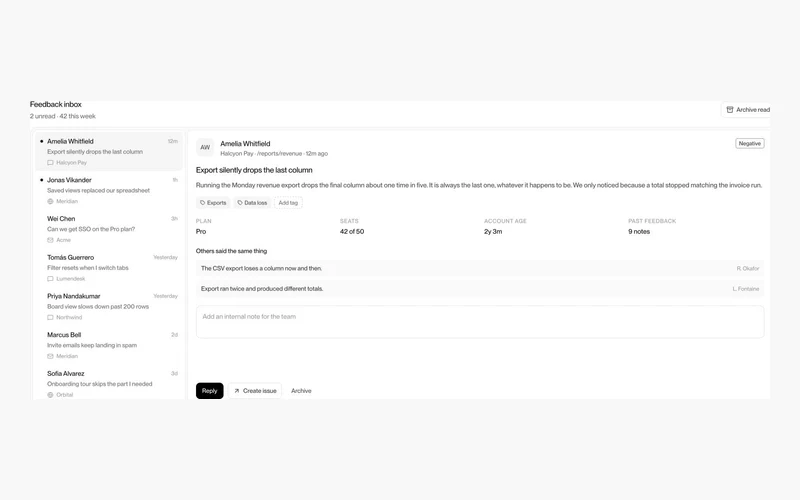The image size is (800, 500).
Task: Click the chat icon beside Halcyon Pay
Action: click(50, 163)
